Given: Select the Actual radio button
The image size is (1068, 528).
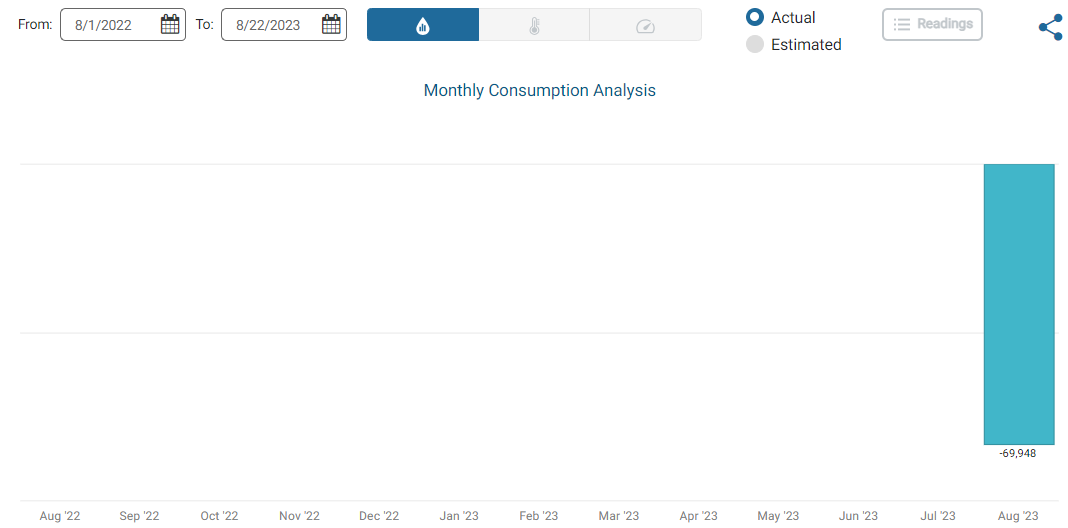Looking at the screenshot, I should pyautogui.click(x=755, y=17).
